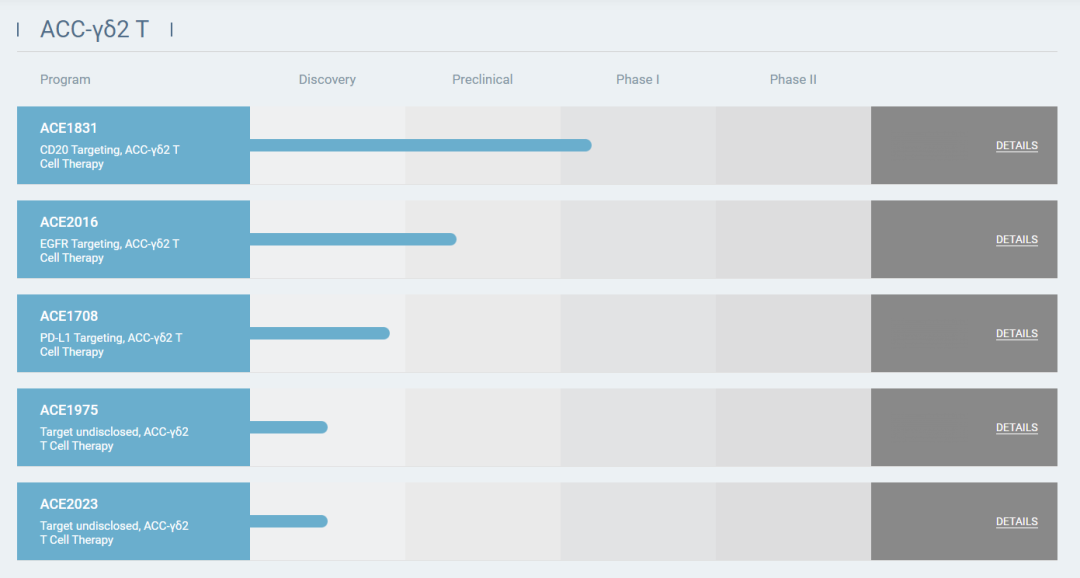Click the CD20 Targeting description text
Screen dimensions: 1080x578
(x=110, y=157)
